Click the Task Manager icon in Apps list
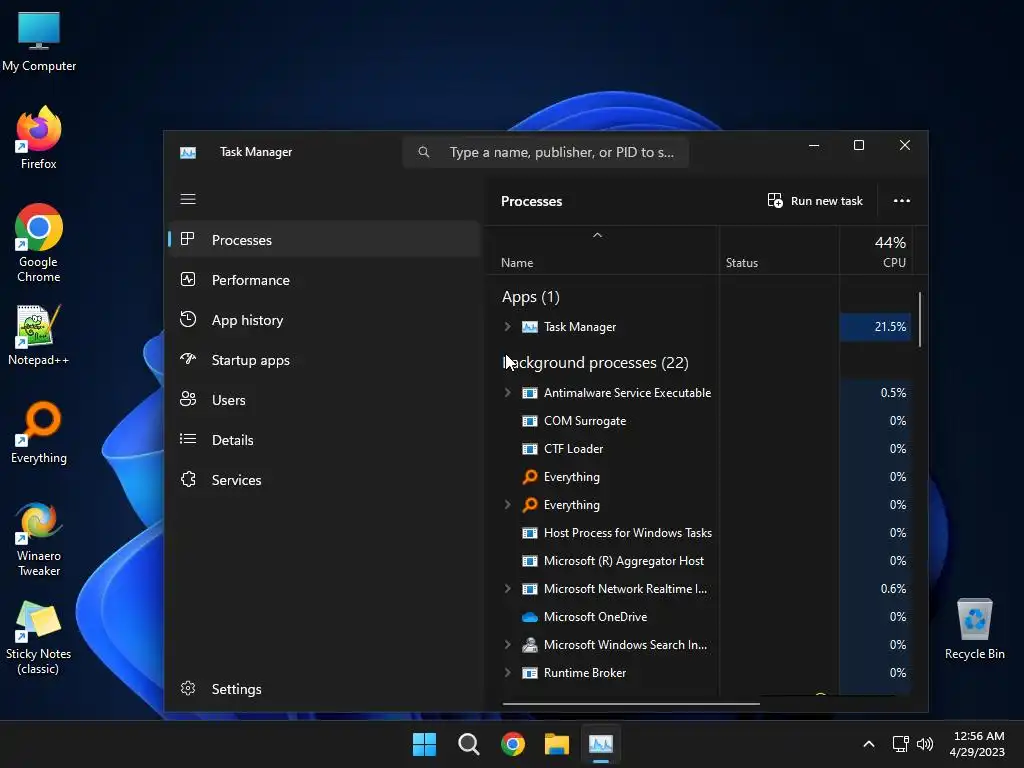 tap(530, 327)
